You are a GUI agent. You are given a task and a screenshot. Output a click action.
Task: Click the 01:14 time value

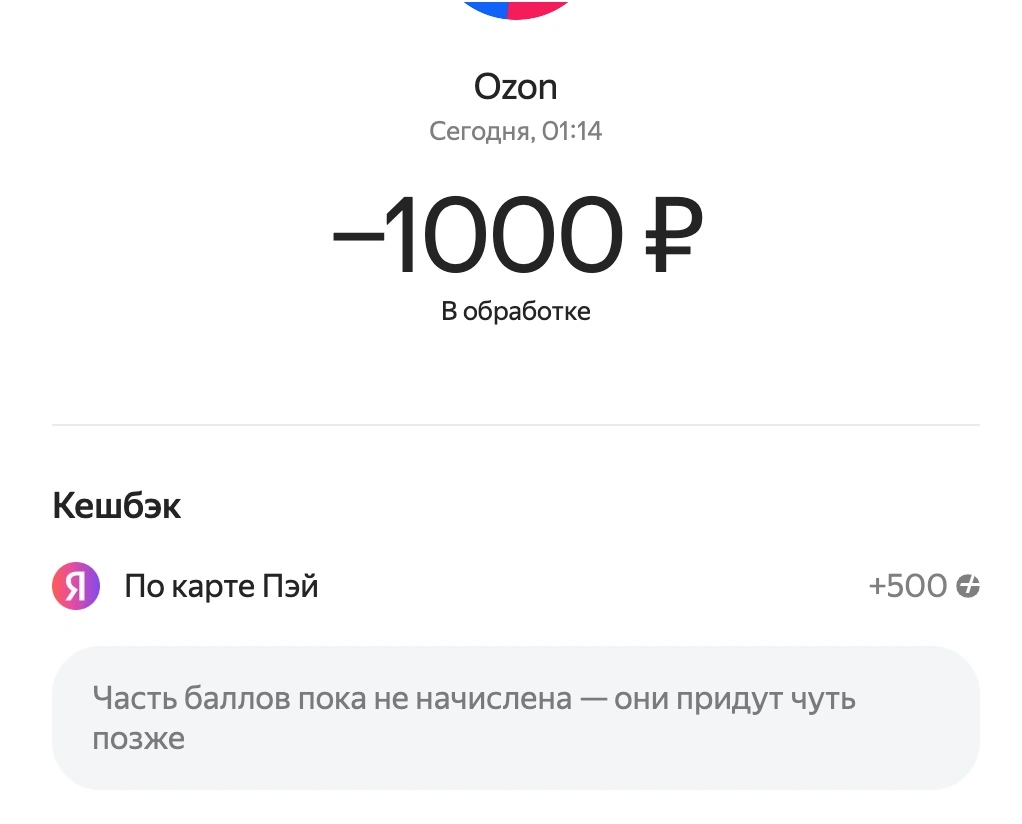pyautogui.click(x=572, y=131)
